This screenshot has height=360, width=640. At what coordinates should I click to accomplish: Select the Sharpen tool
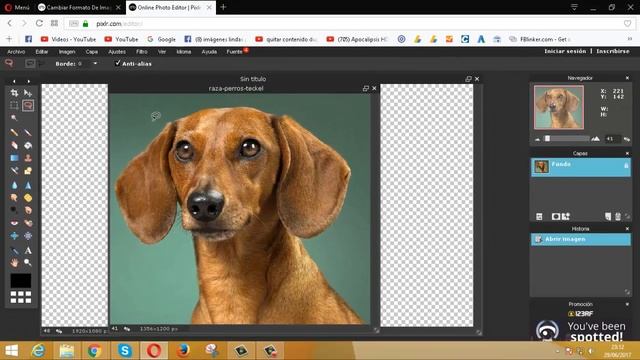pos(28,185)
